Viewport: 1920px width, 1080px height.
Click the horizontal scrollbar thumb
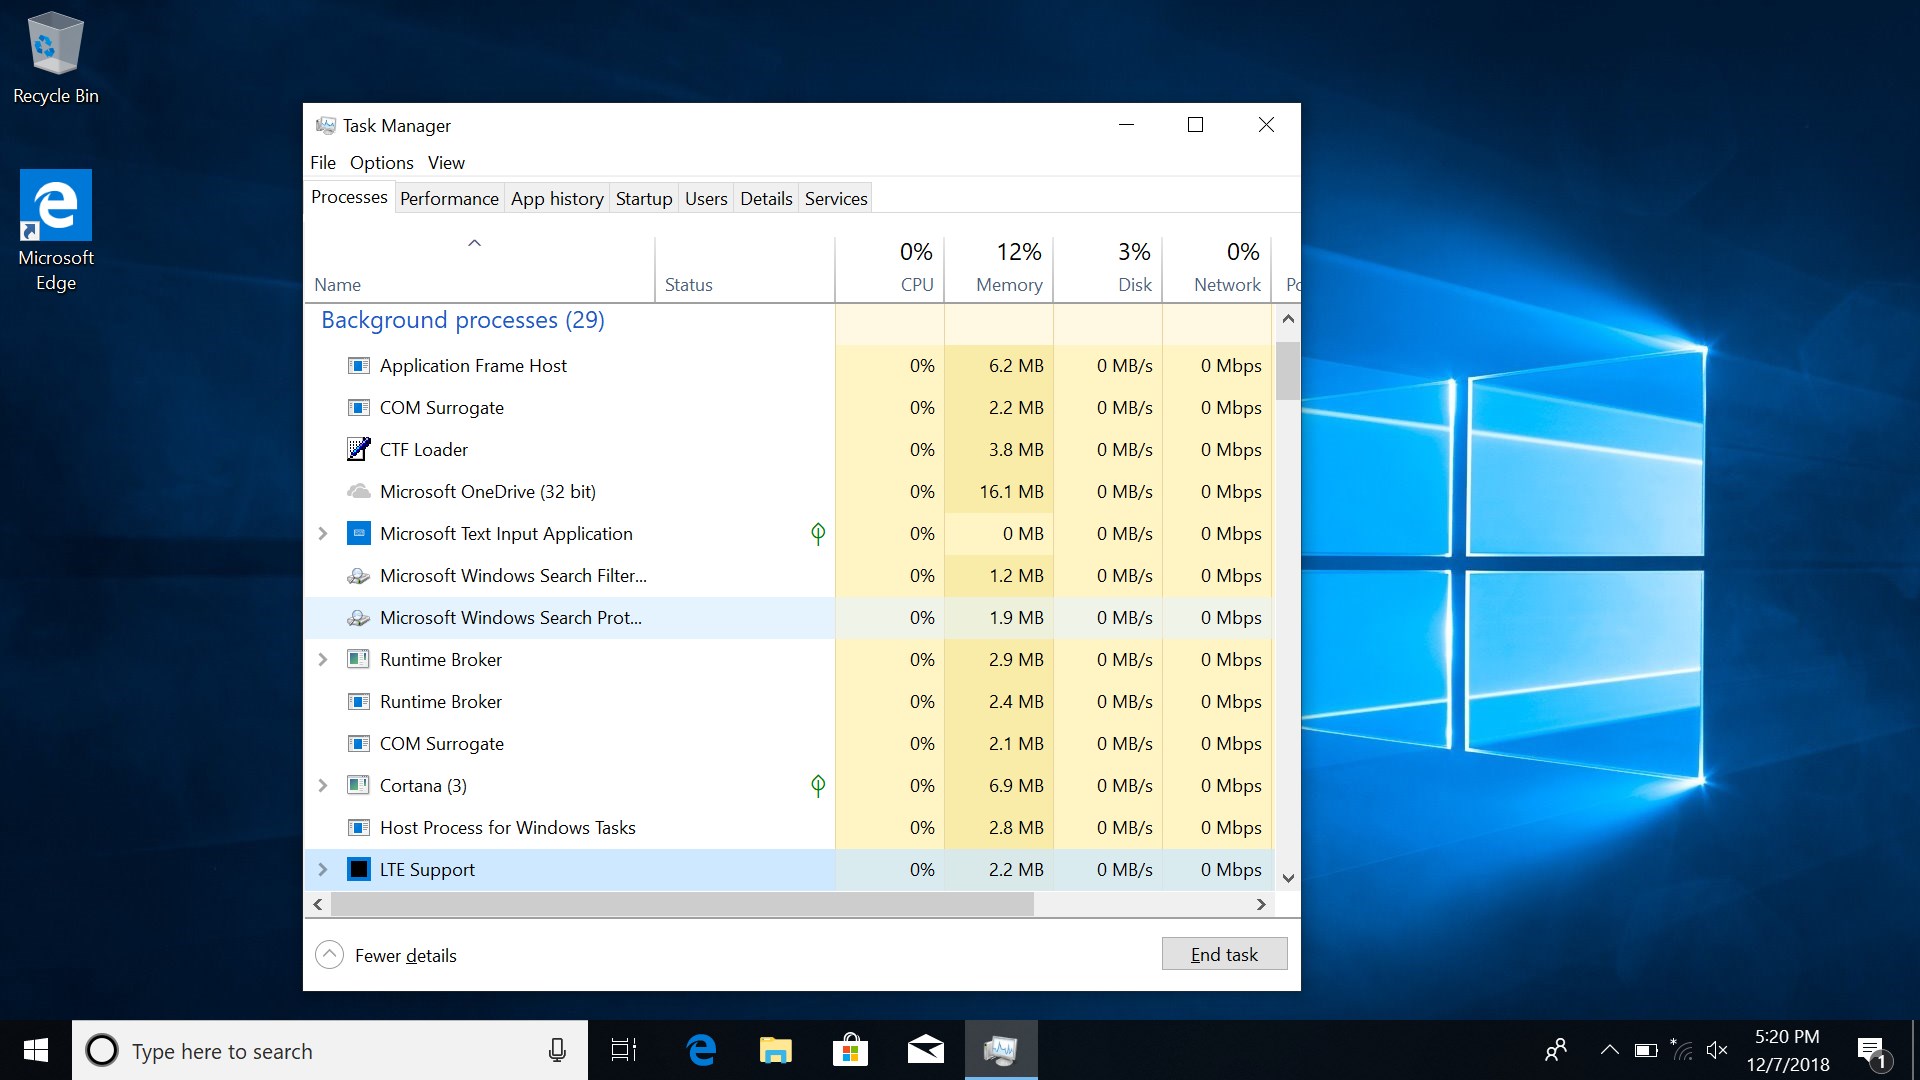point(680,904)
